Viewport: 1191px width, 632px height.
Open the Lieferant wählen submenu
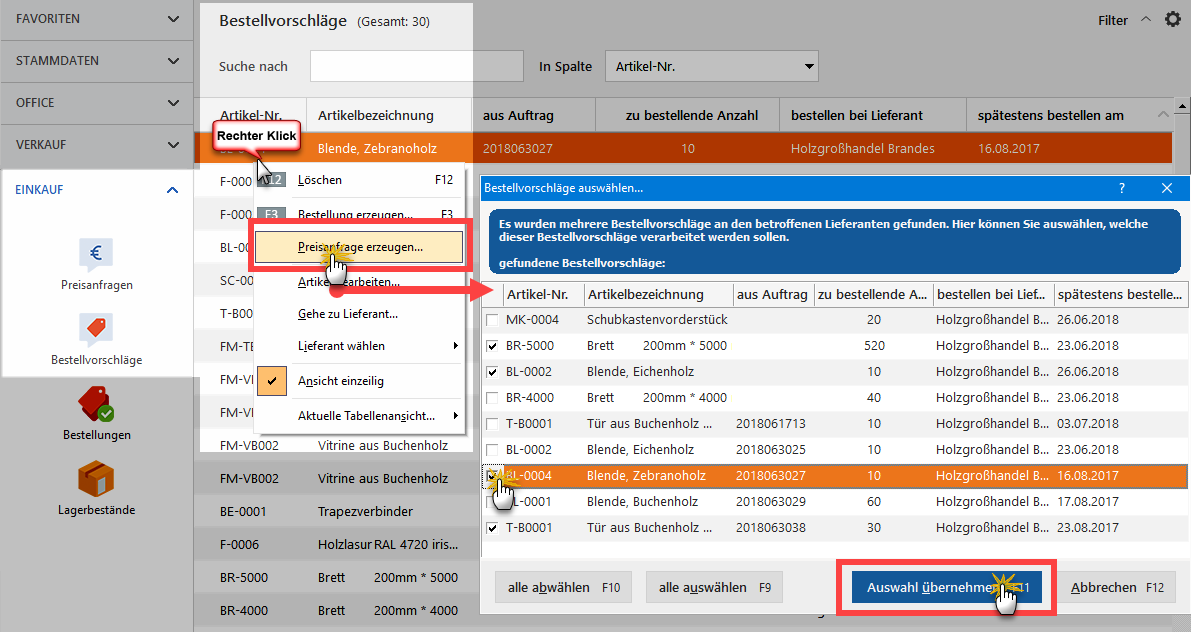(359, 346)
